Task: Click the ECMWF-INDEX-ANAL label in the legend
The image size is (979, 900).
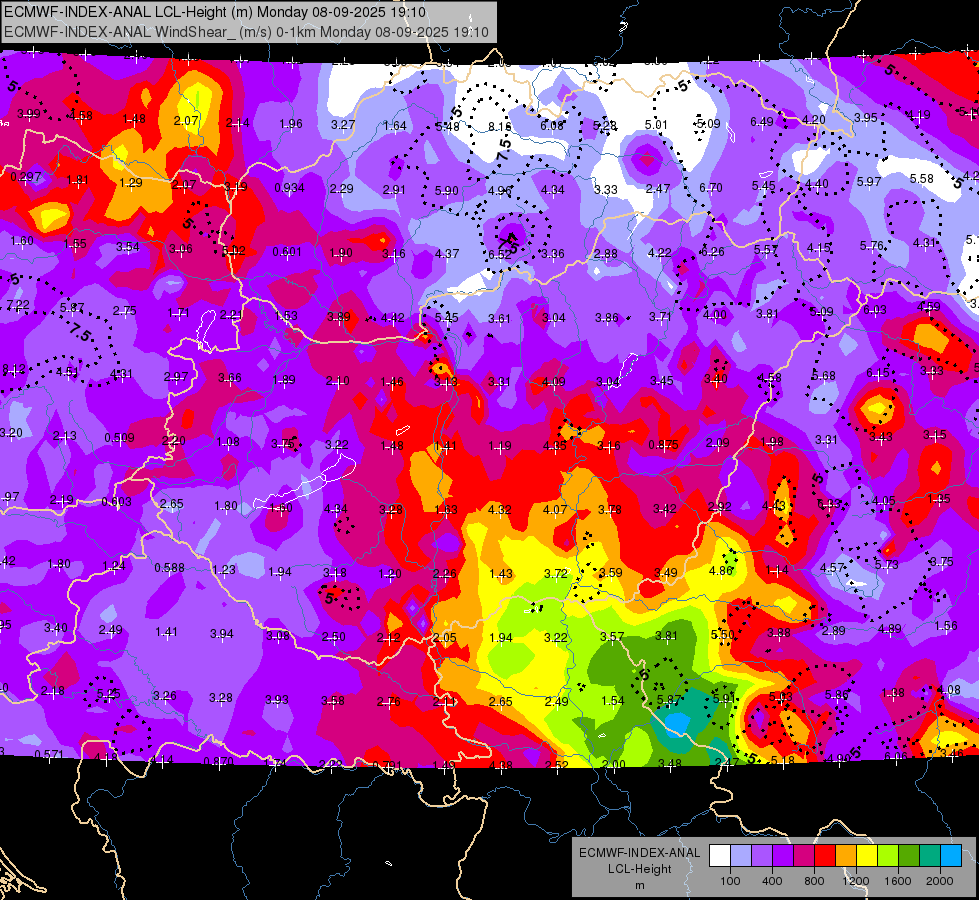Action: 639,853
